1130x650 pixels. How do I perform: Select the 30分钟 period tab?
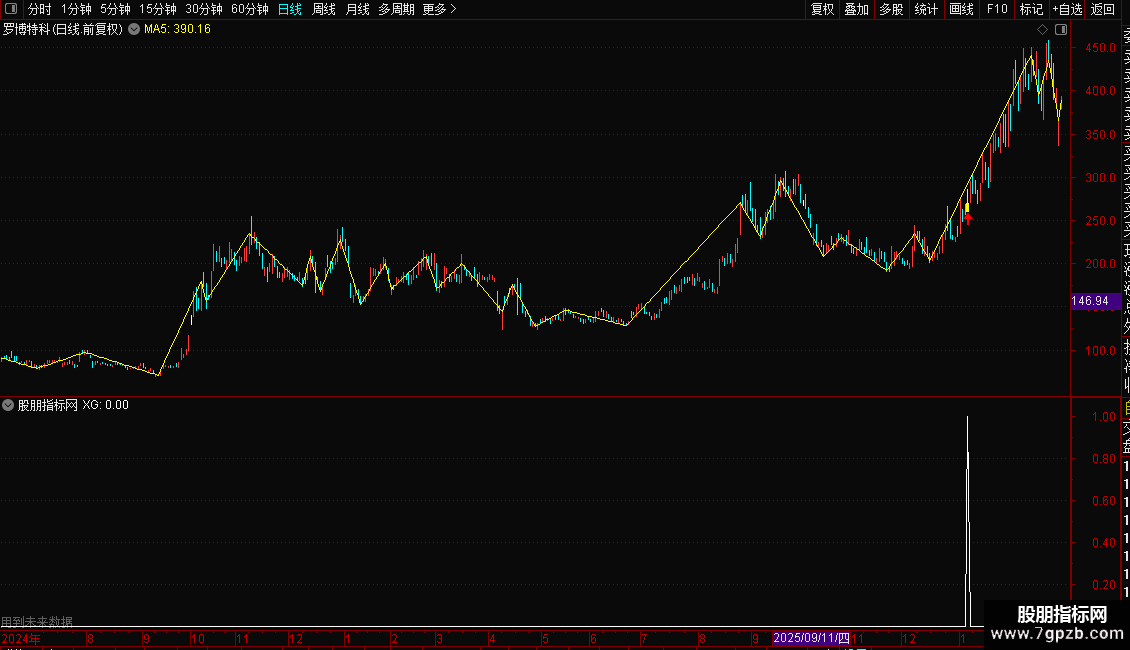pos(204,9)
